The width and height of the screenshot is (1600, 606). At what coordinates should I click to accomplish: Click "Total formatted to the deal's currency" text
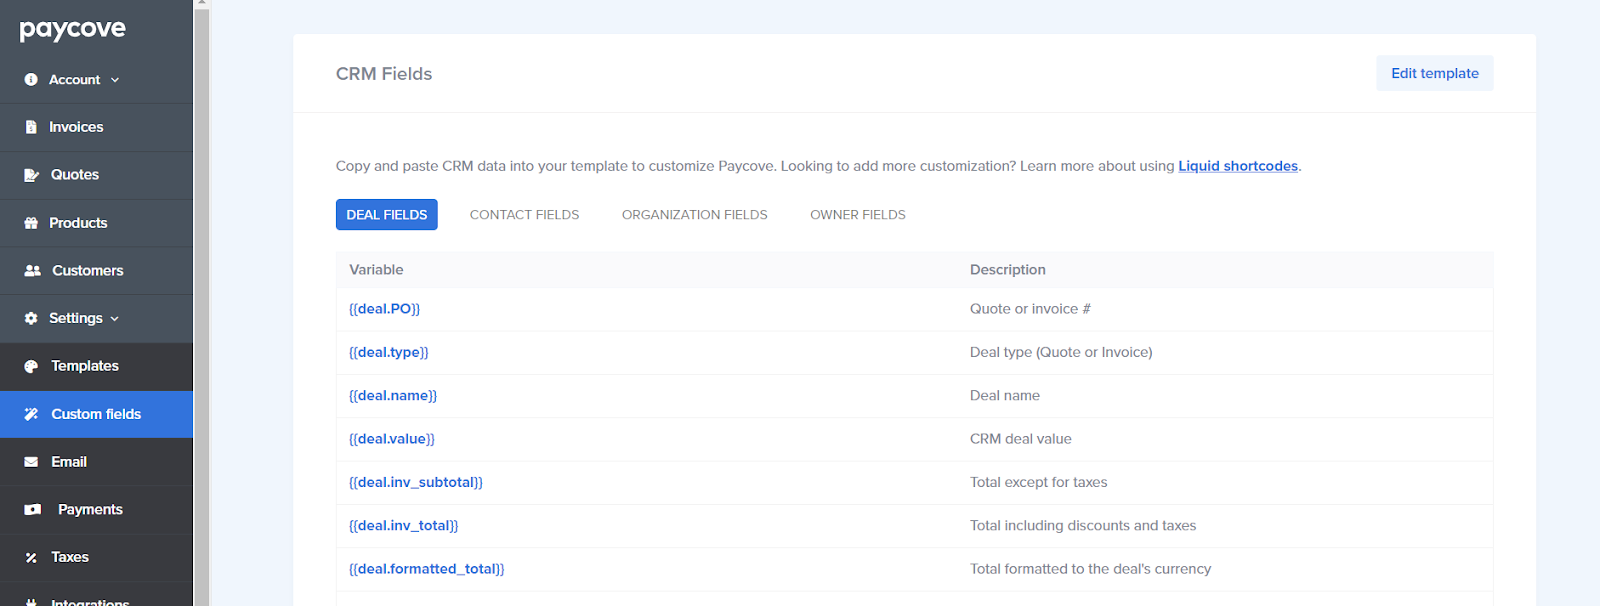(1091, 569)
